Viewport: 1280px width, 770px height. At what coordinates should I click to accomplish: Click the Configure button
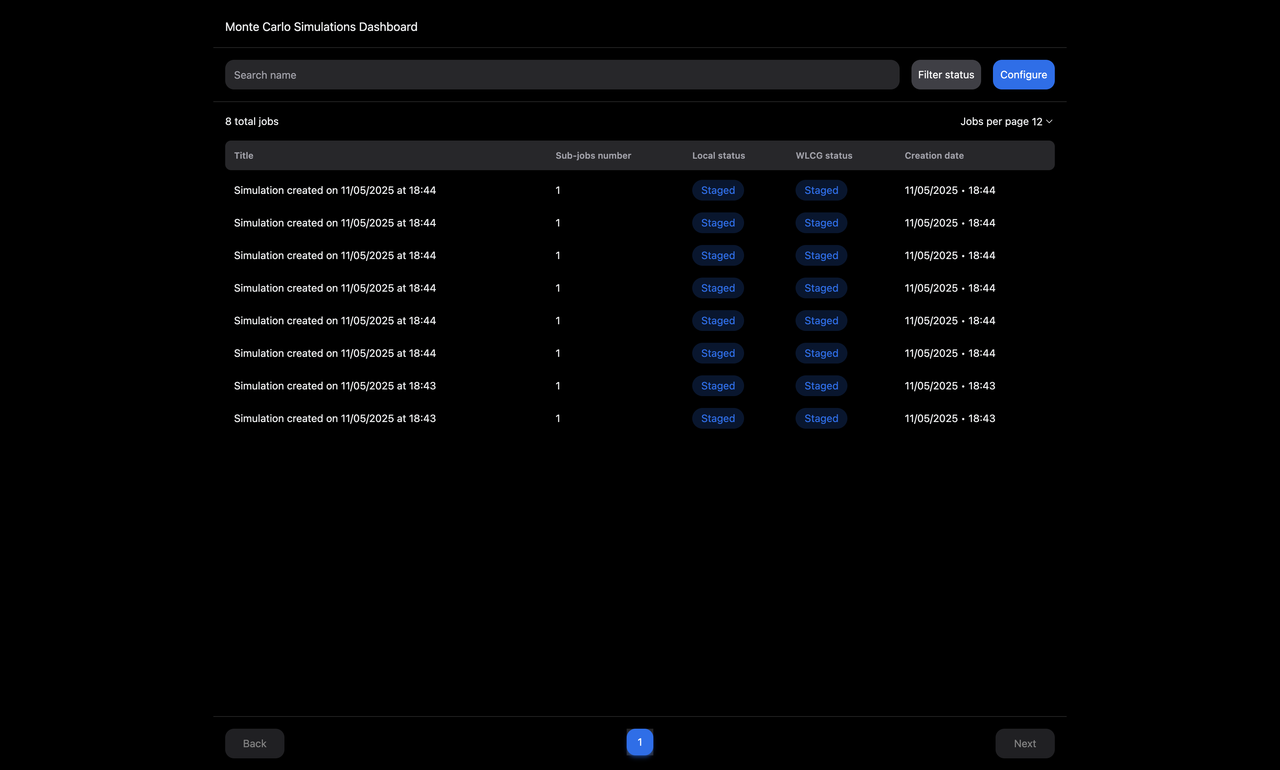pos(1023,74)
